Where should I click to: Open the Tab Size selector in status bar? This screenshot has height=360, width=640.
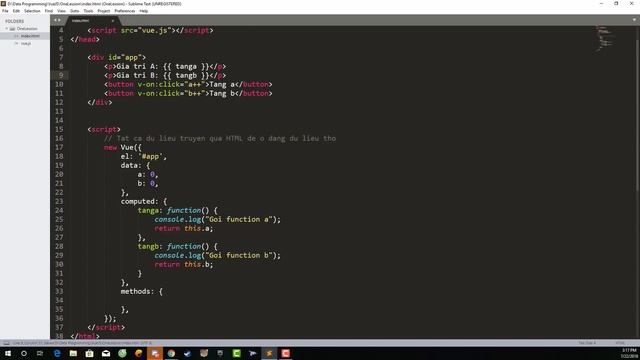coord(587,343)
